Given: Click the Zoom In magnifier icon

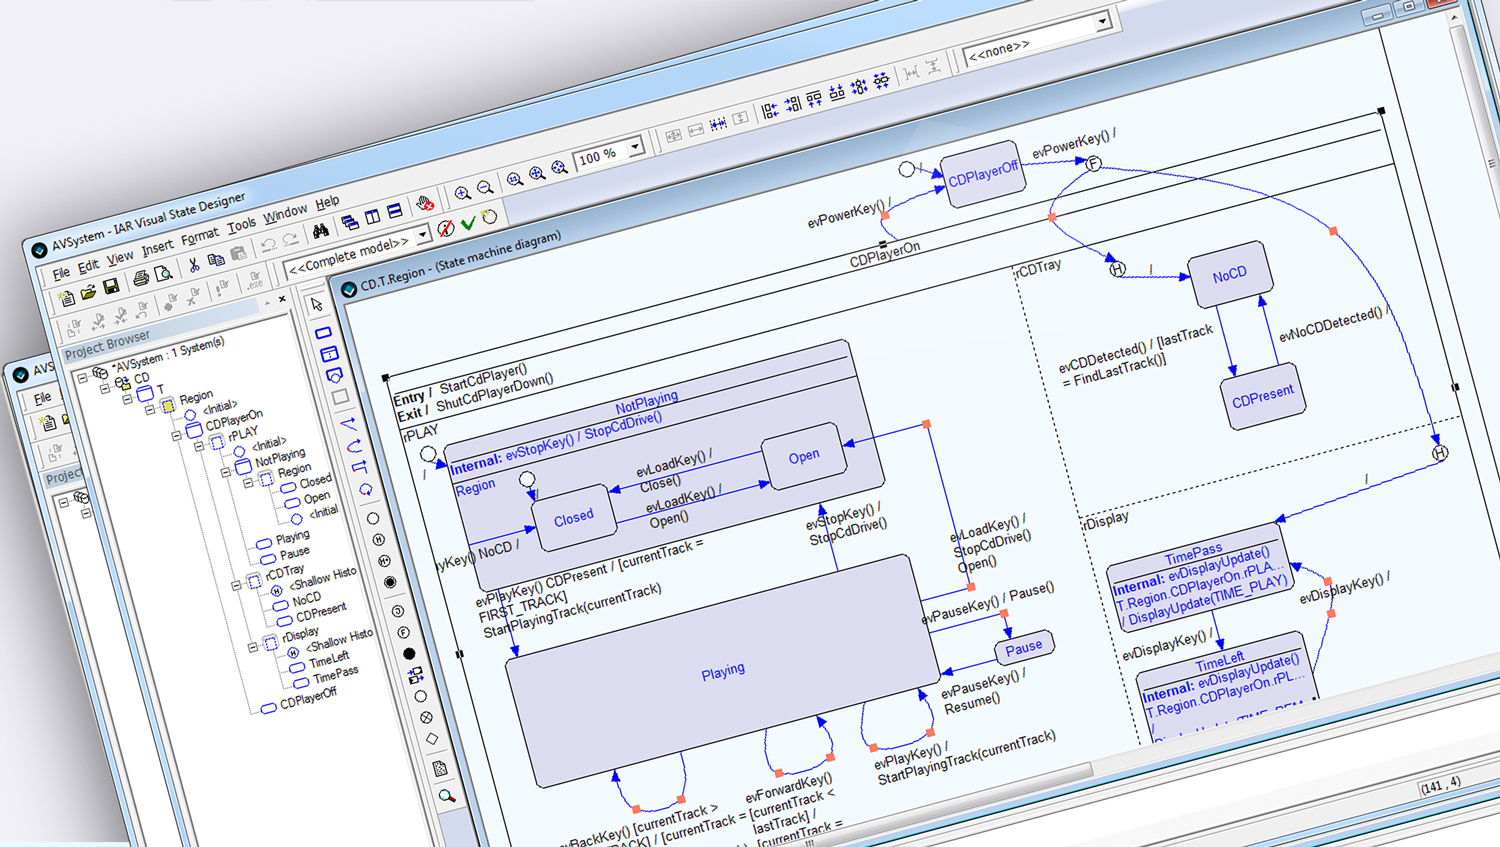Looking at the screenshot, I should click(462, 193).
